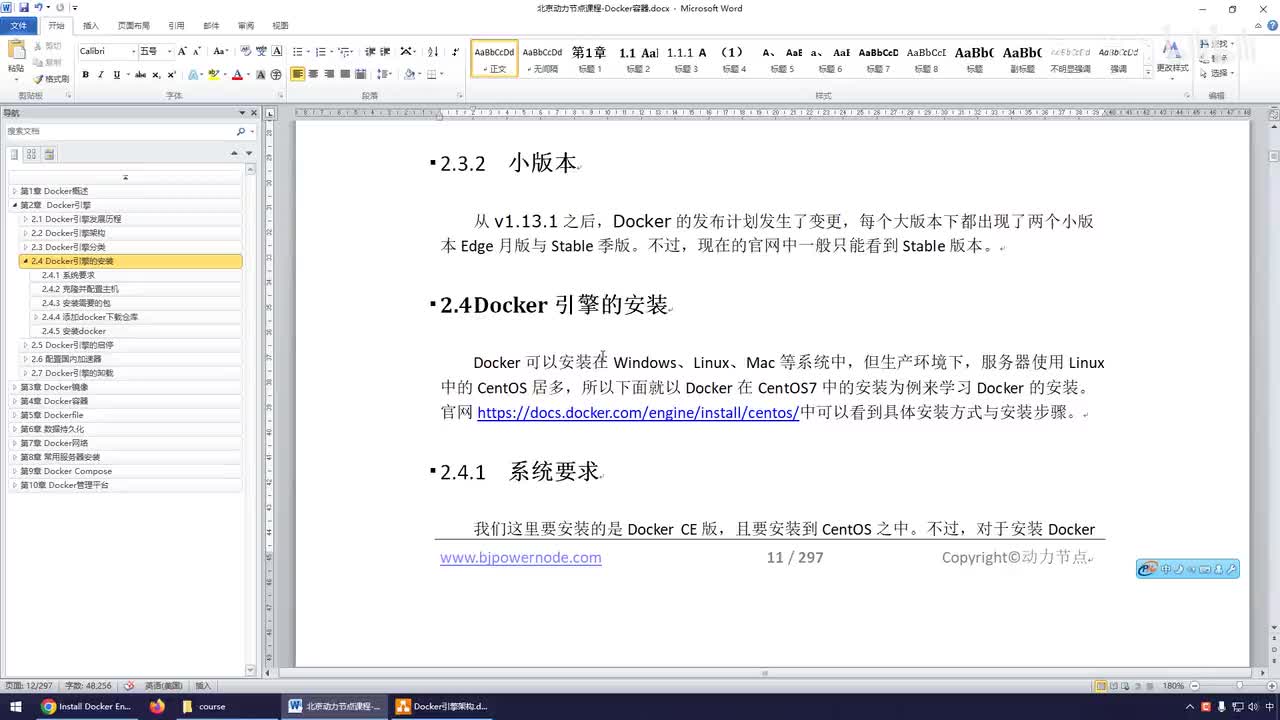Justify the paragraph text
Viewport: 1280px width, 720px height.
click(345, 74)
